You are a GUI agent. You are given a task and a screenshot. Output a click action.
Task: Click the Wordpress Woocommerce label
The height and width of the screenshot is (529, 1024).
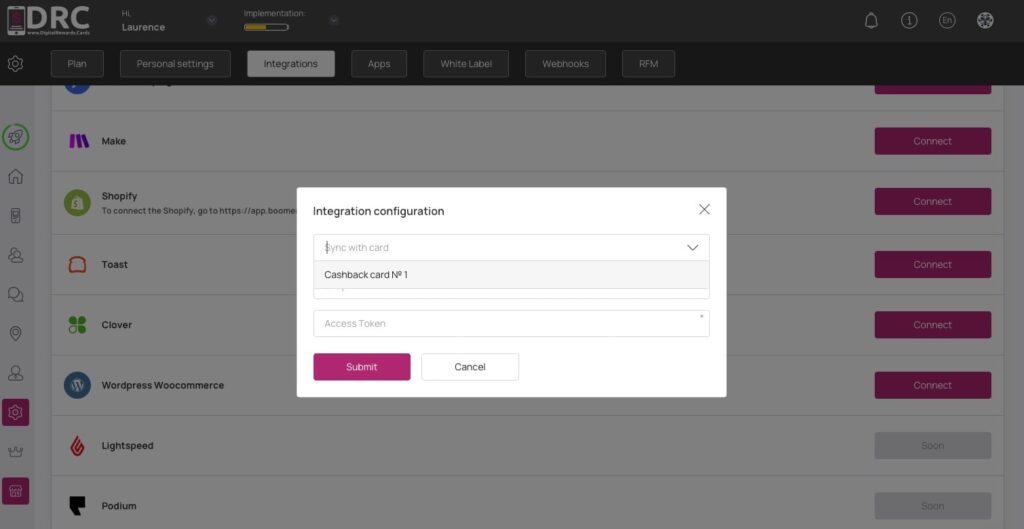(x=163, y=385)
